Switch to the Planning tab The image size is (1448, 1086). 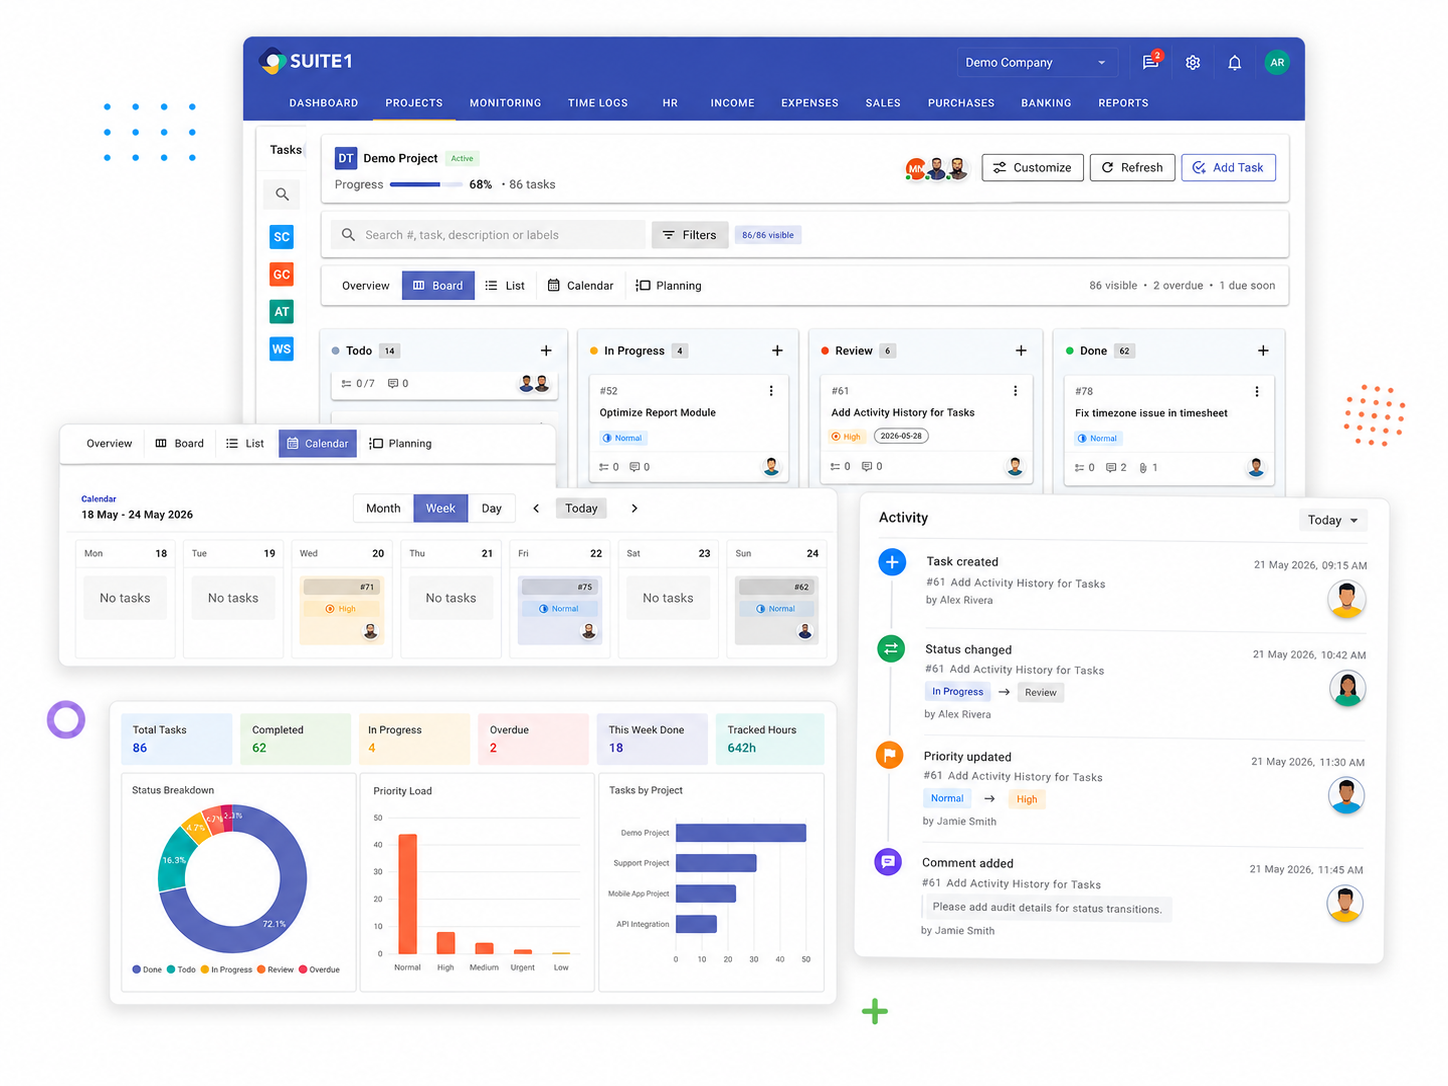pos(669,286)
